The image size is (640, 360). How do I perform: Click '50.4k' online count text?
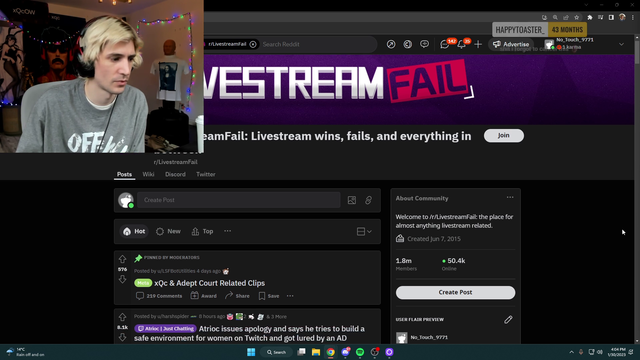pos(456,260)
